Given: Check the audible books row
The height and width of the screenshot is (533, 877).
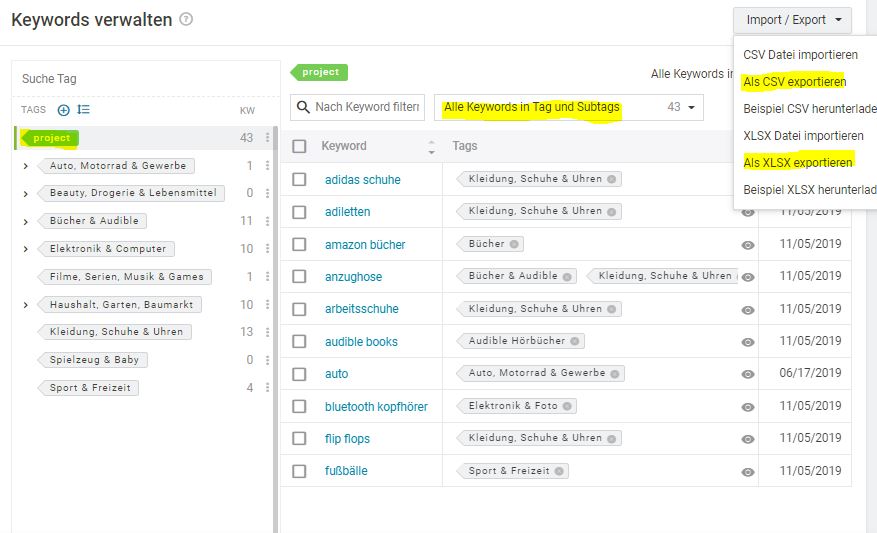Looking at the screenshot, I should point(299,341).
